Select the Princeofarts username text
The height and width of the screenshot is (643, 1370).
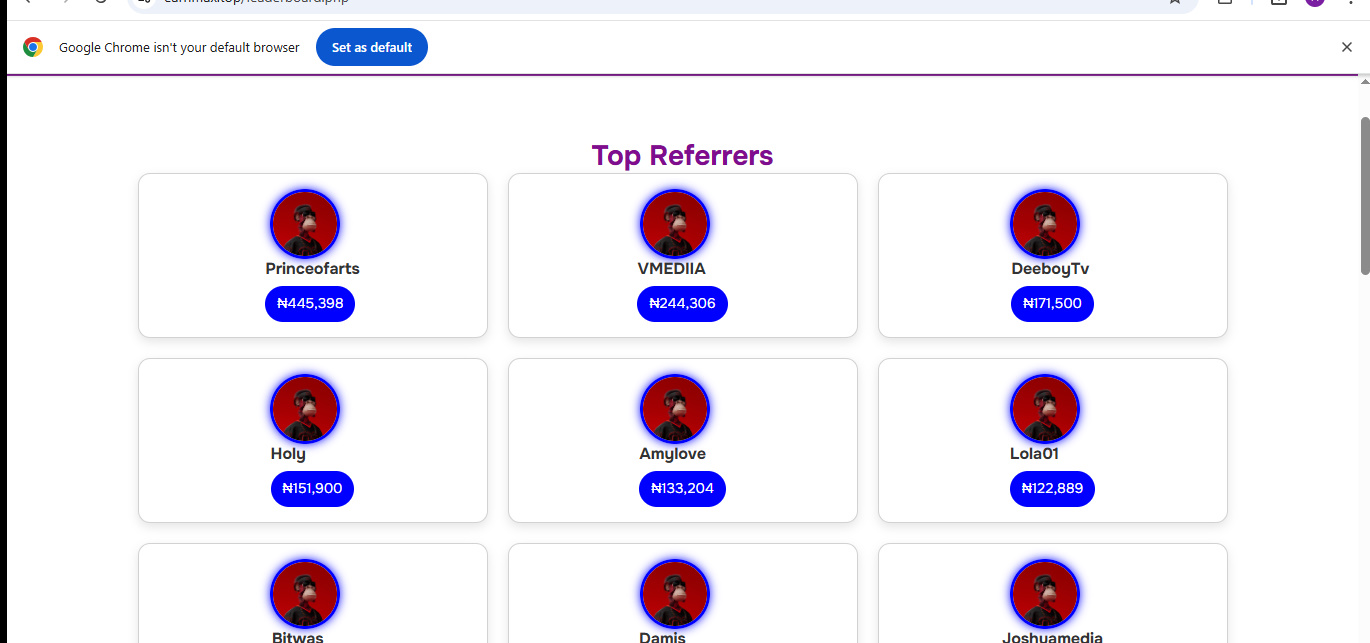pos(312,269)
